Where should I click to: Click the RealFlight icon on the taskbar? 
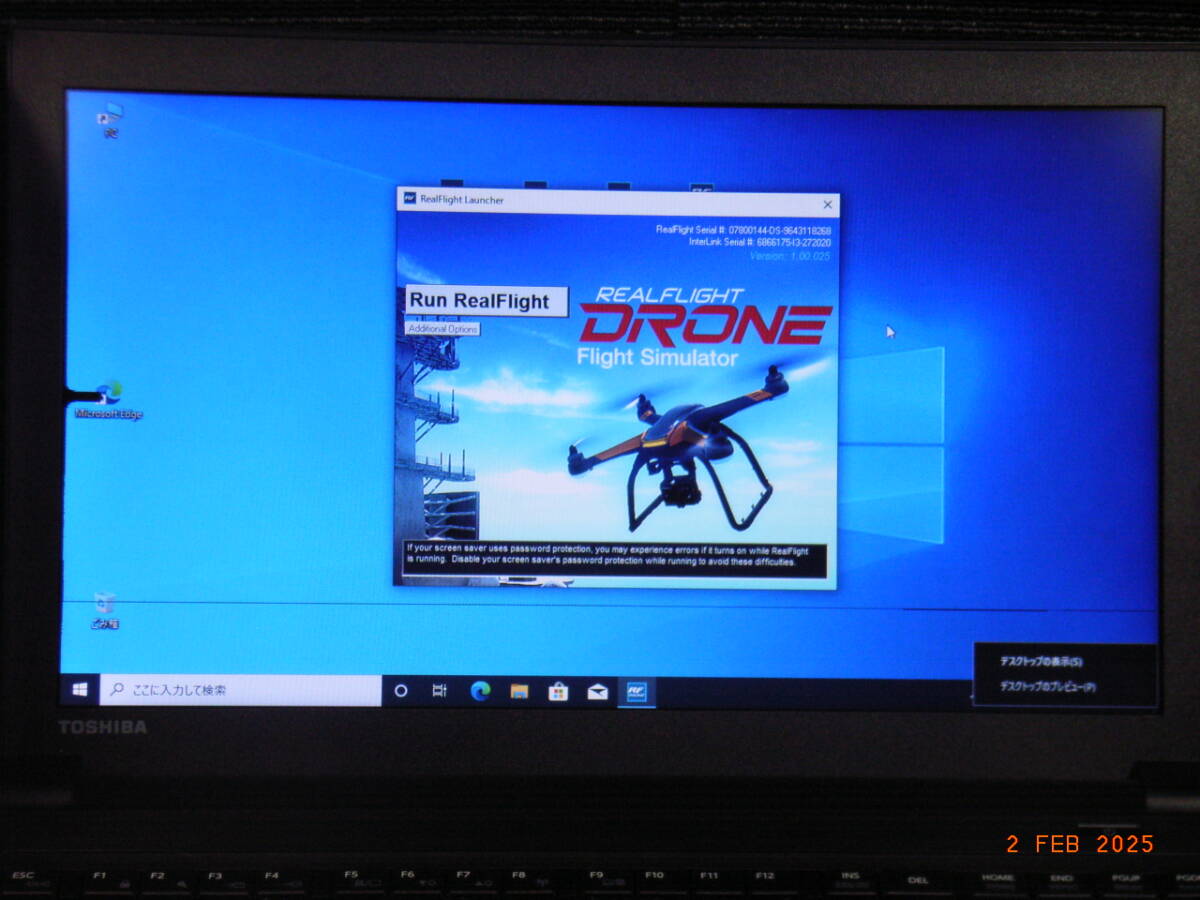coord(636,690)
